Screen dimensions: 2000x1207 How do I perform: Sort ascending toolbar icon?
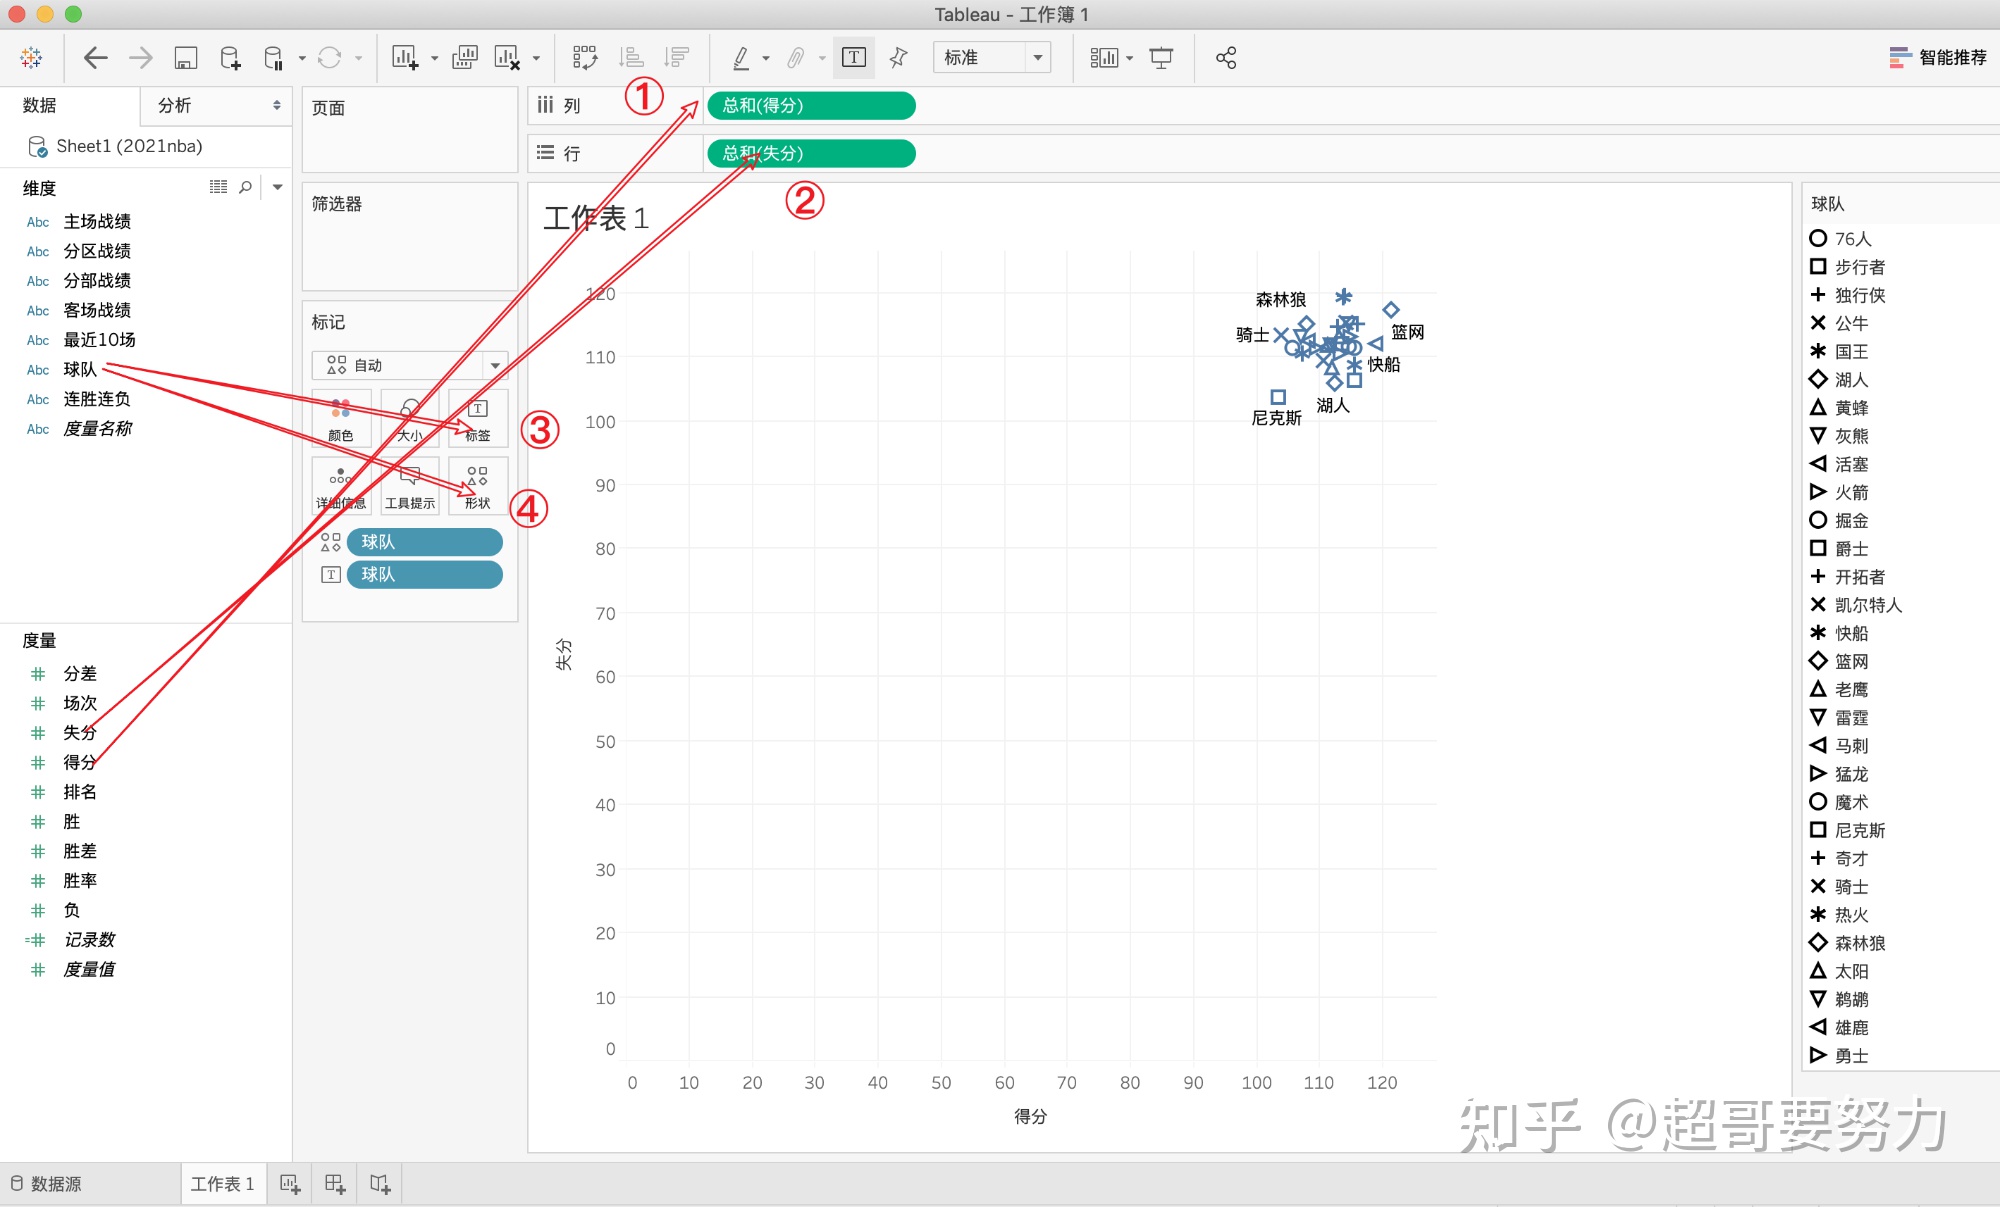click(631, 58)
